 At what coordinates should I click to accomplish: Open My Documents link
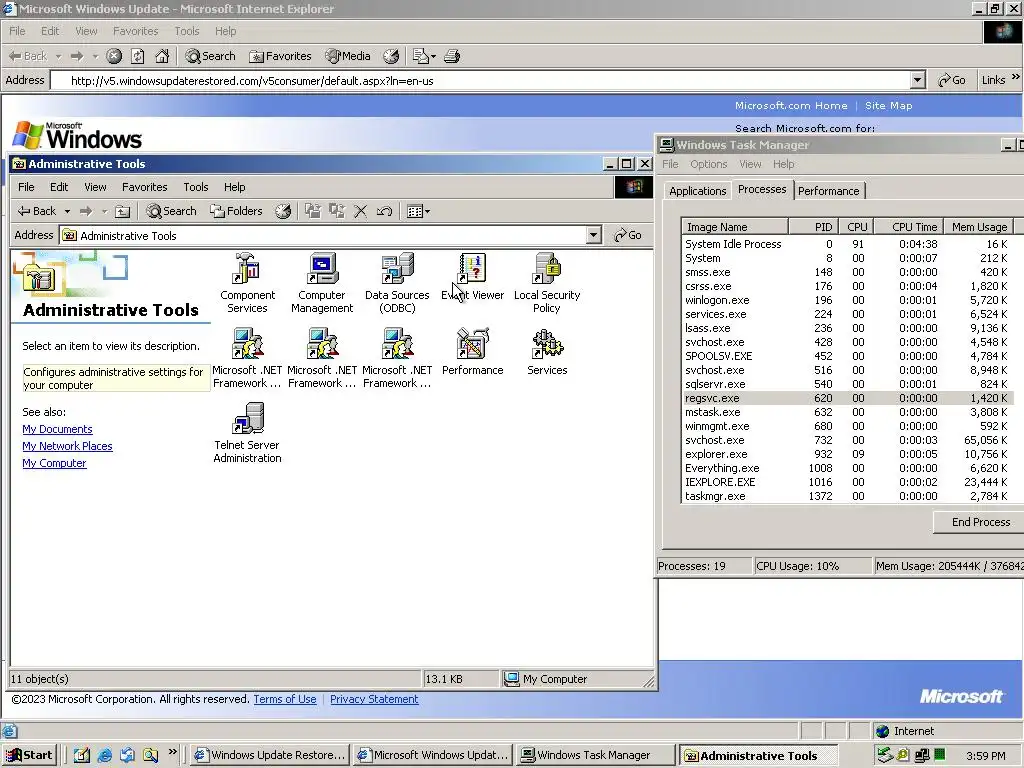pyautogui.click(x=57, y=429)
